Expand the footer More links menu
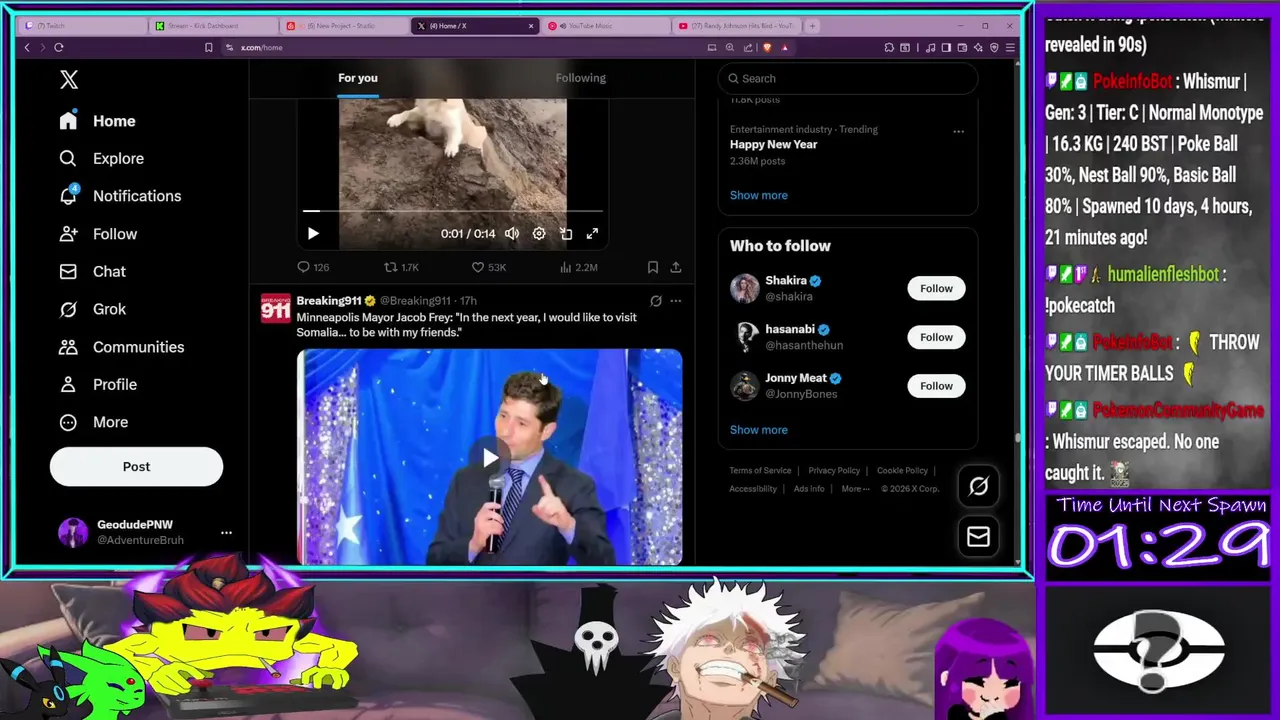Screen dimensions: 1280x720 pyautogui.click(x=855, y=489)
